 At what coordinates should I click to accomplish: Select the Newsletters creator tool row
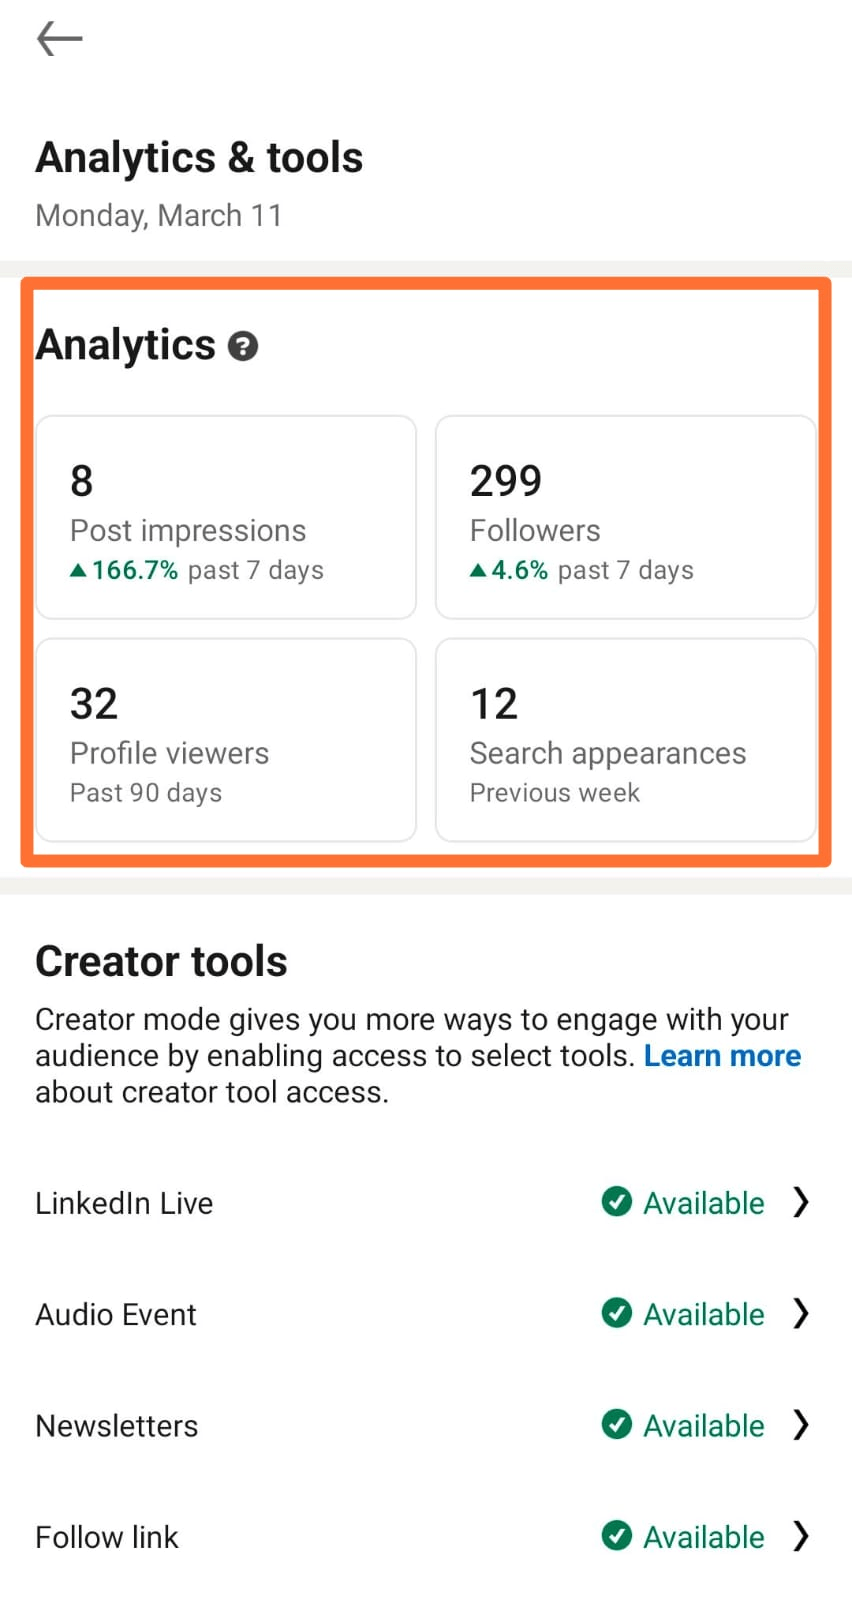coord(116,1425)
